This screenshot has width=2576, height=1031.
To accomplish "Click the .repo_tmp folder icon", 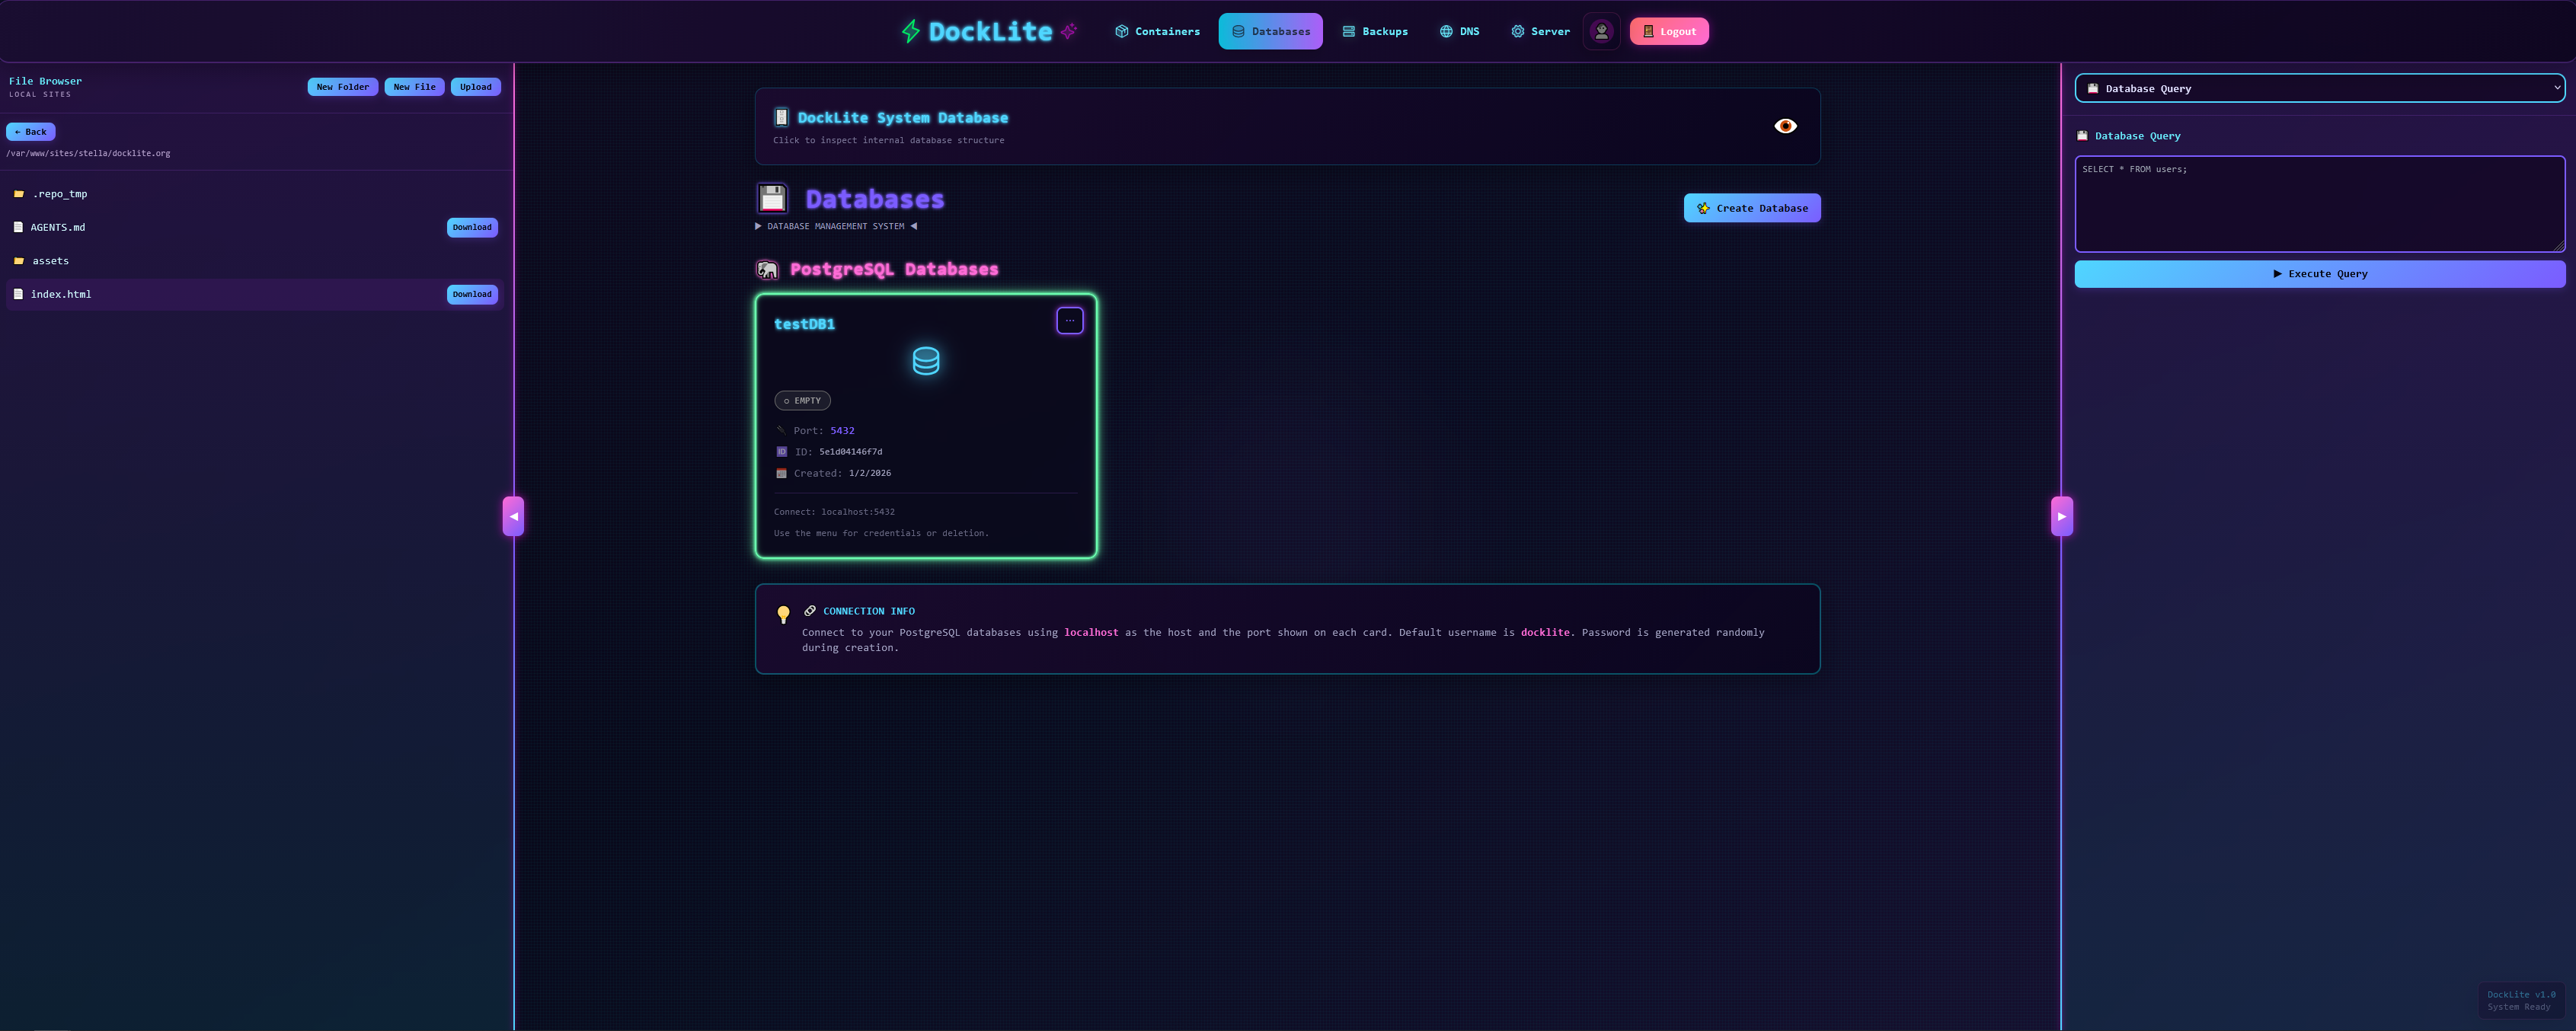I will tap(19, 194).
